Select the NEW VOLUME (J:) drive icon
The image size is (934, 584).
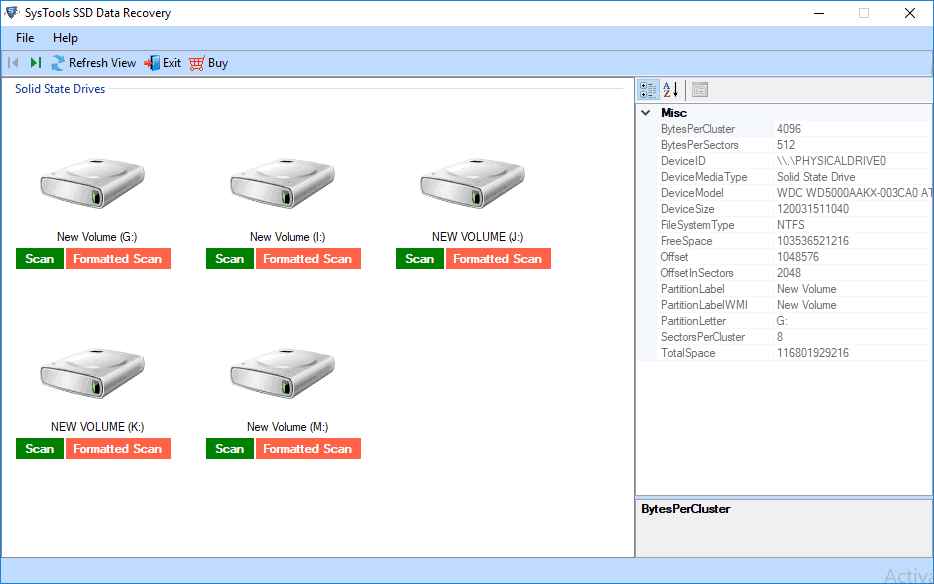tap(473, 183)
